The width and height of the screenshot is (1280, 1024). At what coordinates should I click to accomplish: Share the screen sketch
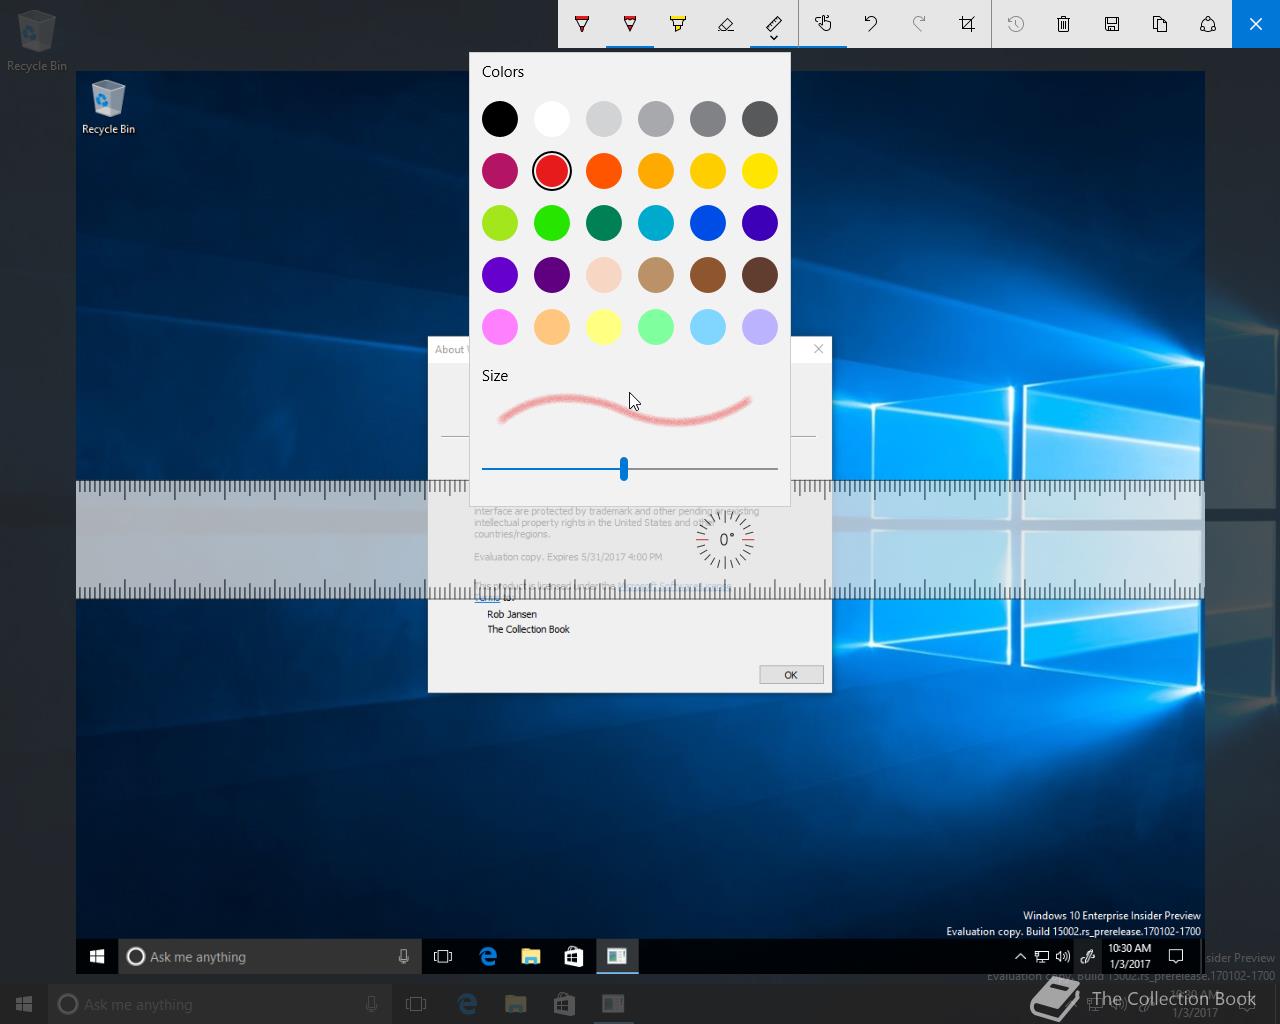point(1208,24)
